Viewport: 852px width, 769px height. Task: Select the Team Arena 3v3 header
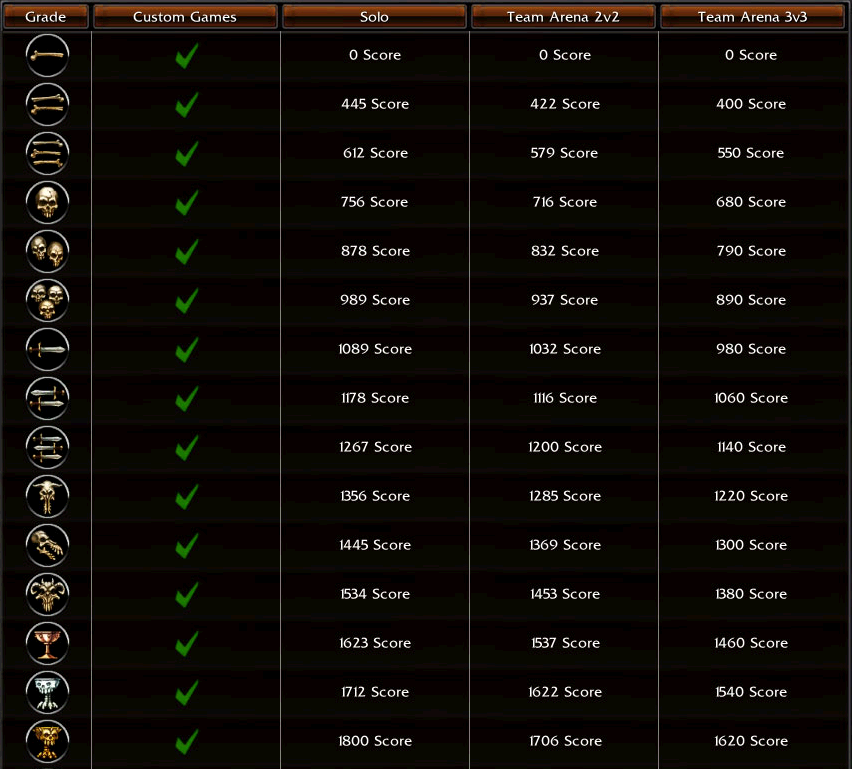(x=751, y=17)
